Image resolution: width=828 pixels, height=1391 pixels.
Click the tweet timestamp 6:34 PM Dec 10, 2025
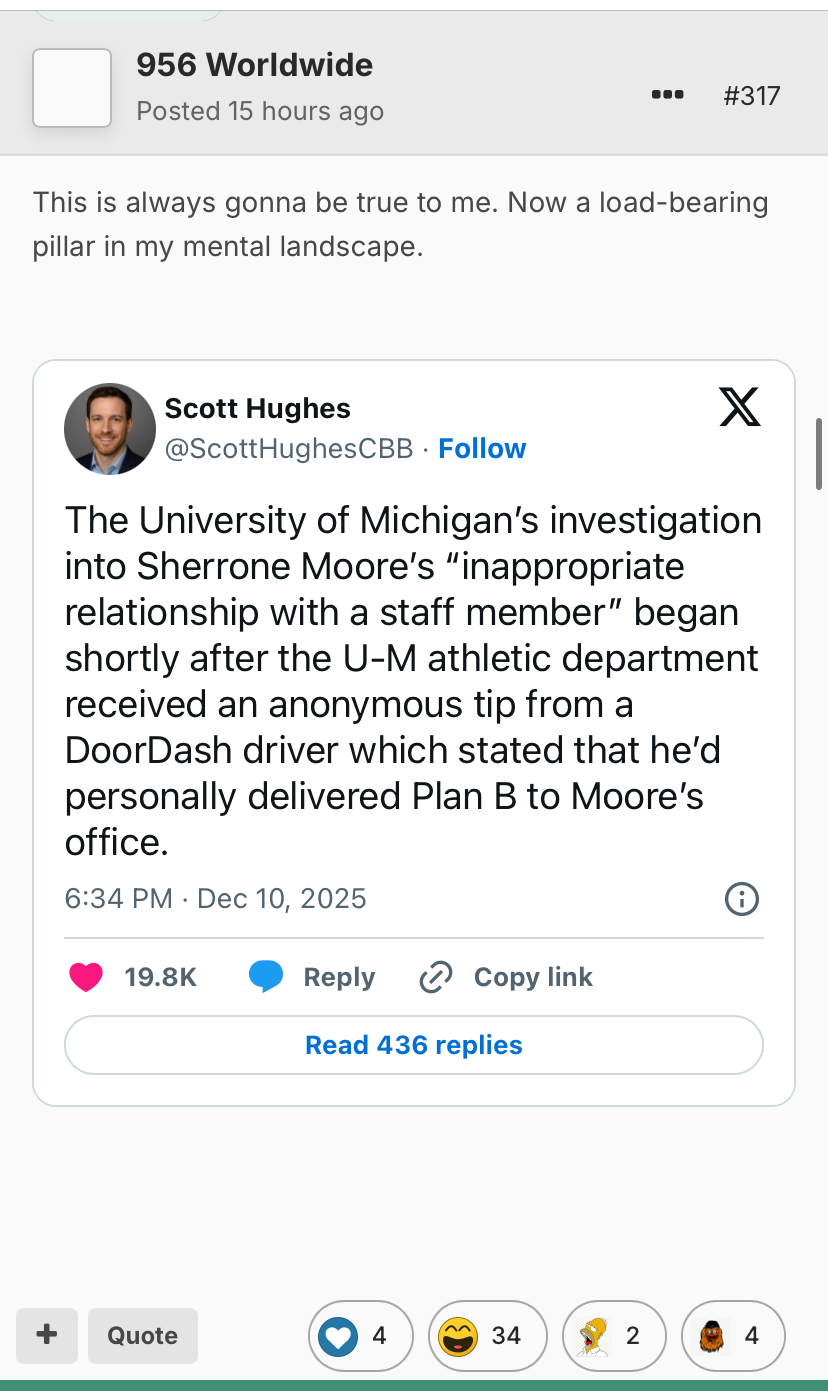tap(216, 899)
